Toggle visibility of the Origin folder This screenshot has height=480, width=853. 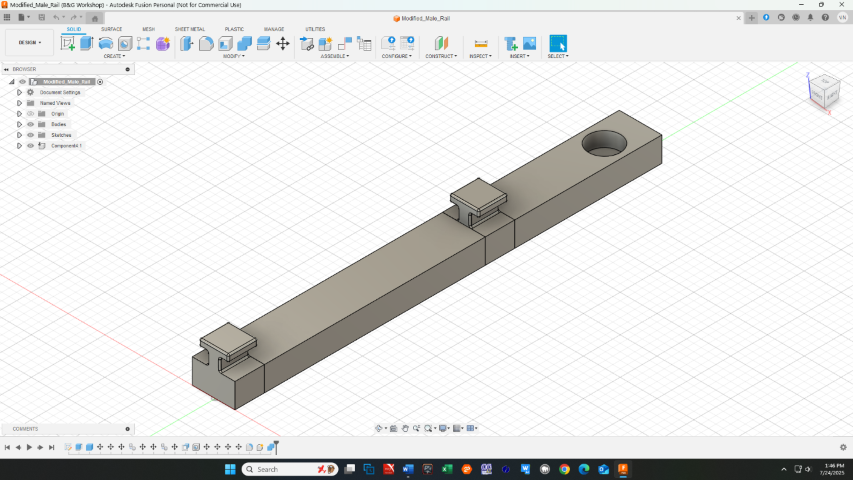pyautogui.click(x=30, y=114)
